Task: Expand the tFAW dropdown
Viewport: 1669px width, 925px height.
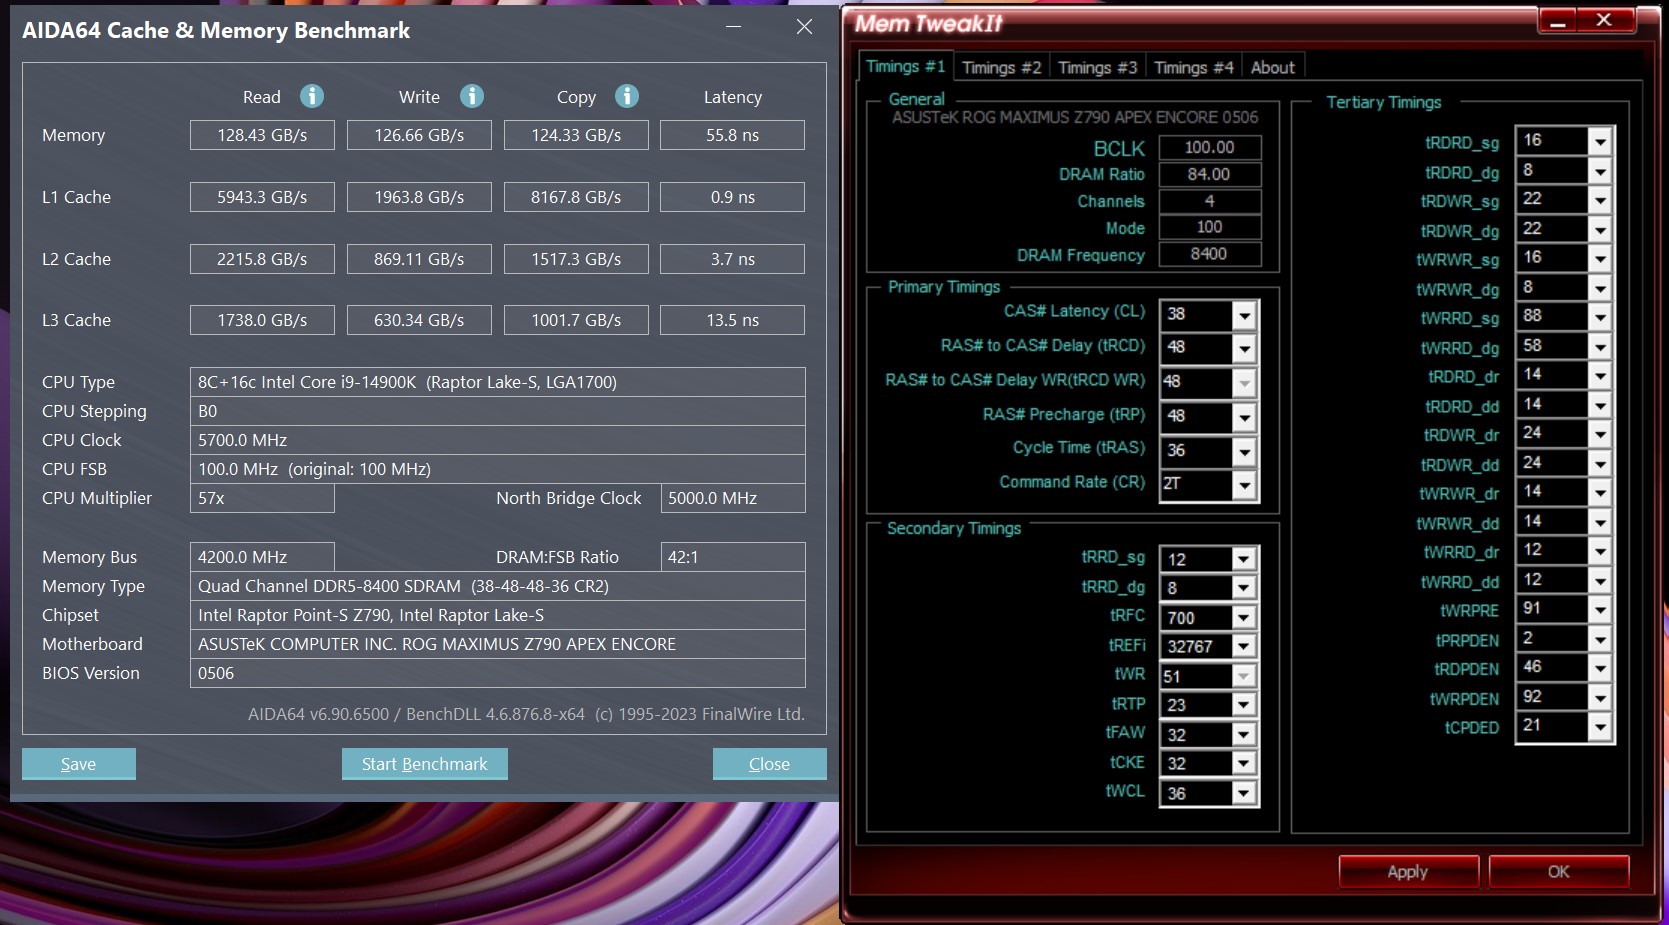Action: tap(1243, 735)
